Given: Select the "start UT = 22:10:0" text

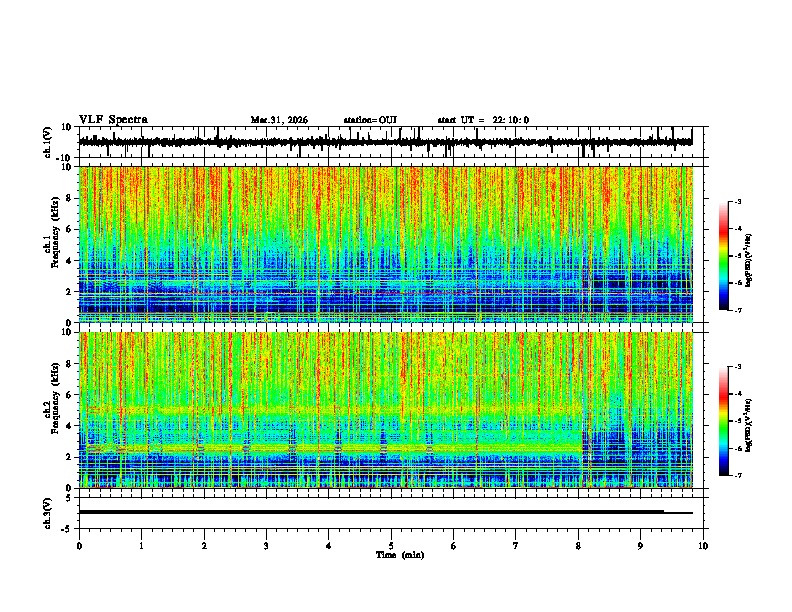Looking at the screenshot, I should tap(483, 120).
